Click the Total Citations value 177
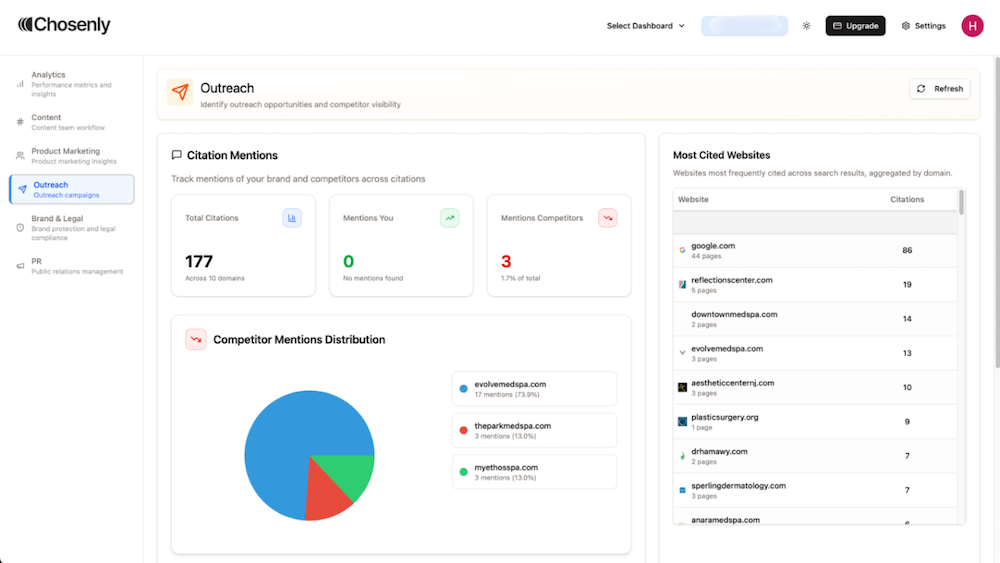This screenshot has height=563, width=1000. tap(199, 261)
